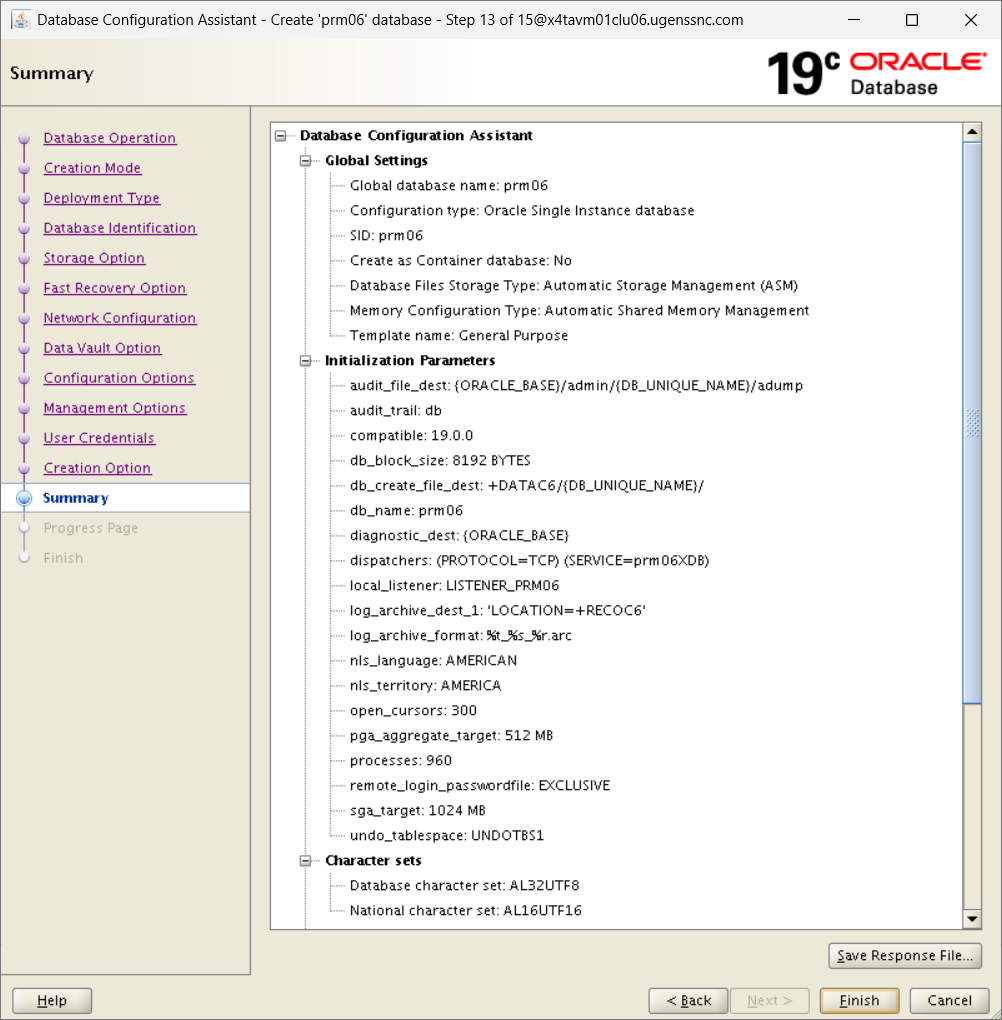This screenshot has width=1002, height=1020.
Task: Go to the User Credentials step
Action: 99,437
